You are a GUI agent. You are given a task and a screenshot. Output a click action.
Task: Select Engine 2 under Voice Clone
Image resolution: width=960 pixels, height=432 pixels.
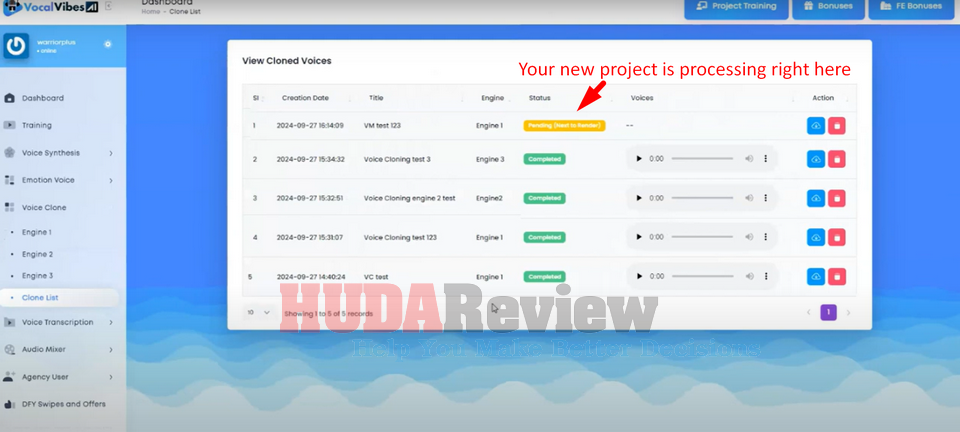[37, 254]
